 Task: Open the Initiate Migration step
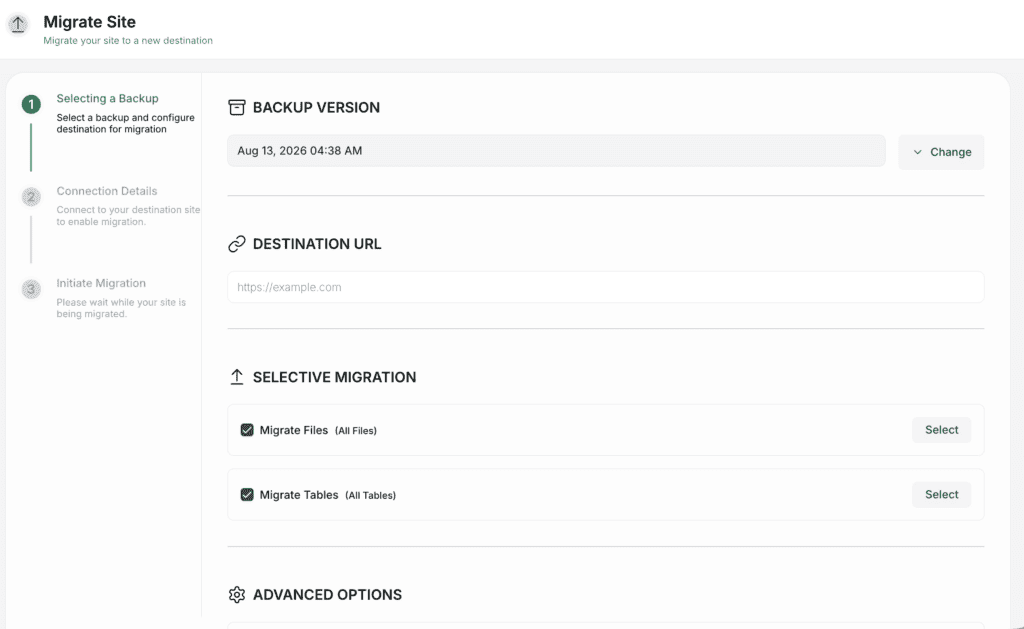(101, 283)
